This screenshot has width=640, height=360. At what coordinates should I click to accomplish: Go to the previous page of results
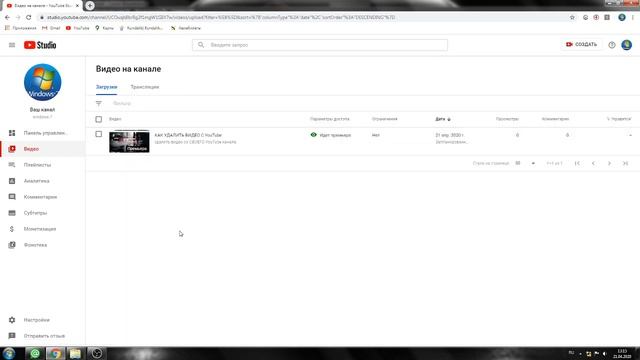593,163
